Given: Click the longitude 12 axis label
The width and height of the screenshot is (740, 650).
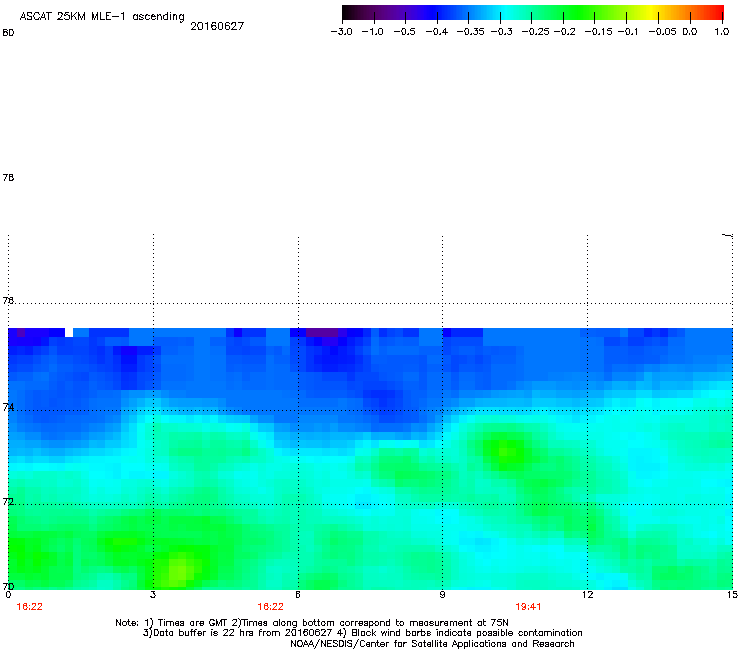Looking at the screenshot, I should (587, 595).
